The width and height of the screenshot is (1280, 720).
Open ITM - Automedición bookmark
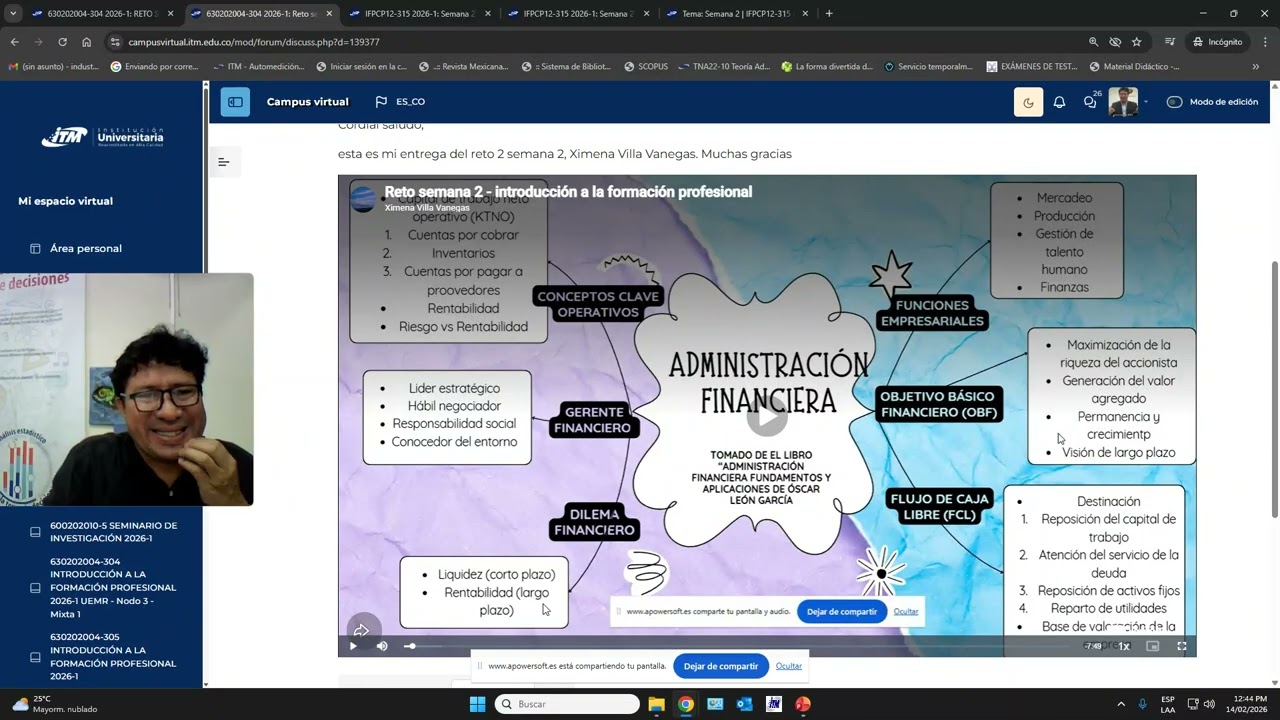(x=260, y=67)
